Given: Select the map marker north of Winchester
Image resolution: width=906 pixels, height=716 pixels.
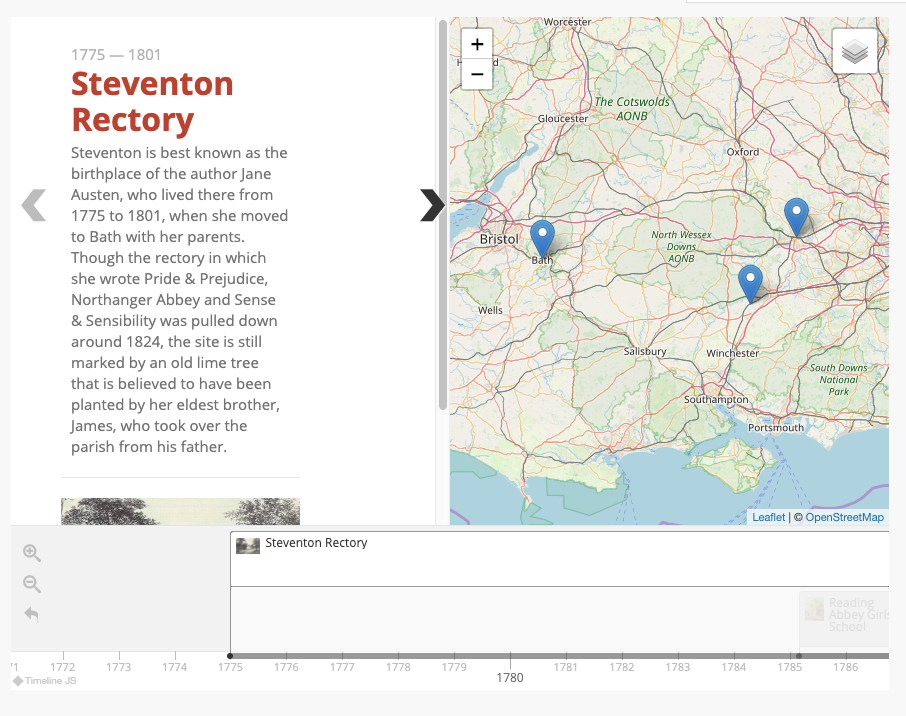Looking at the screenshot, I should click(x=750, y=284).
